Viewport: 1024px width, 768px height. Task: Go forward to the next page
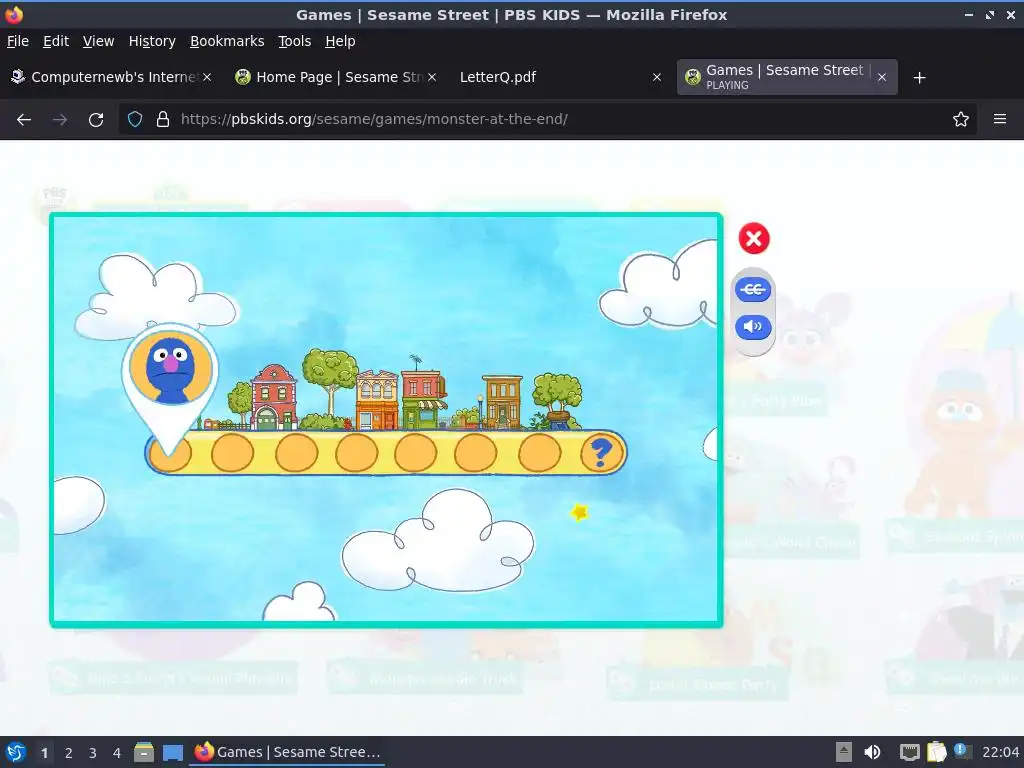tap(59, 120)
